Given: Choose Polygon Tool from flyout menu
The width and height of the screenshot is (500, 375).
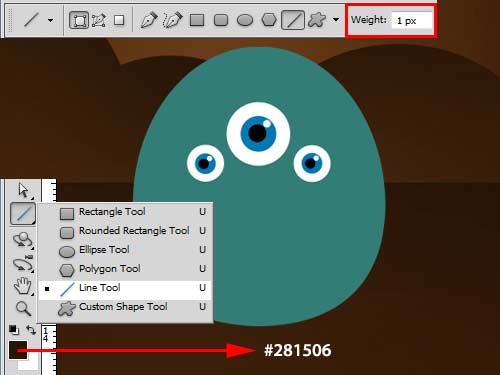Looking at the screenshot, I should 125,269.
